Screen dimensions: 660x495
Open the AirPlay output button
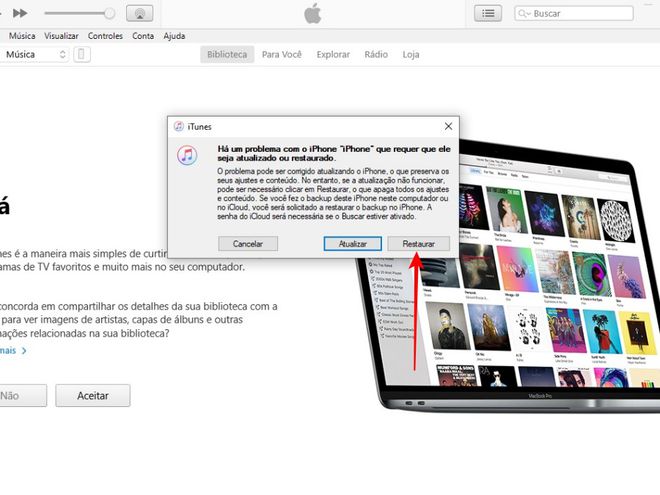click(140, 13)
